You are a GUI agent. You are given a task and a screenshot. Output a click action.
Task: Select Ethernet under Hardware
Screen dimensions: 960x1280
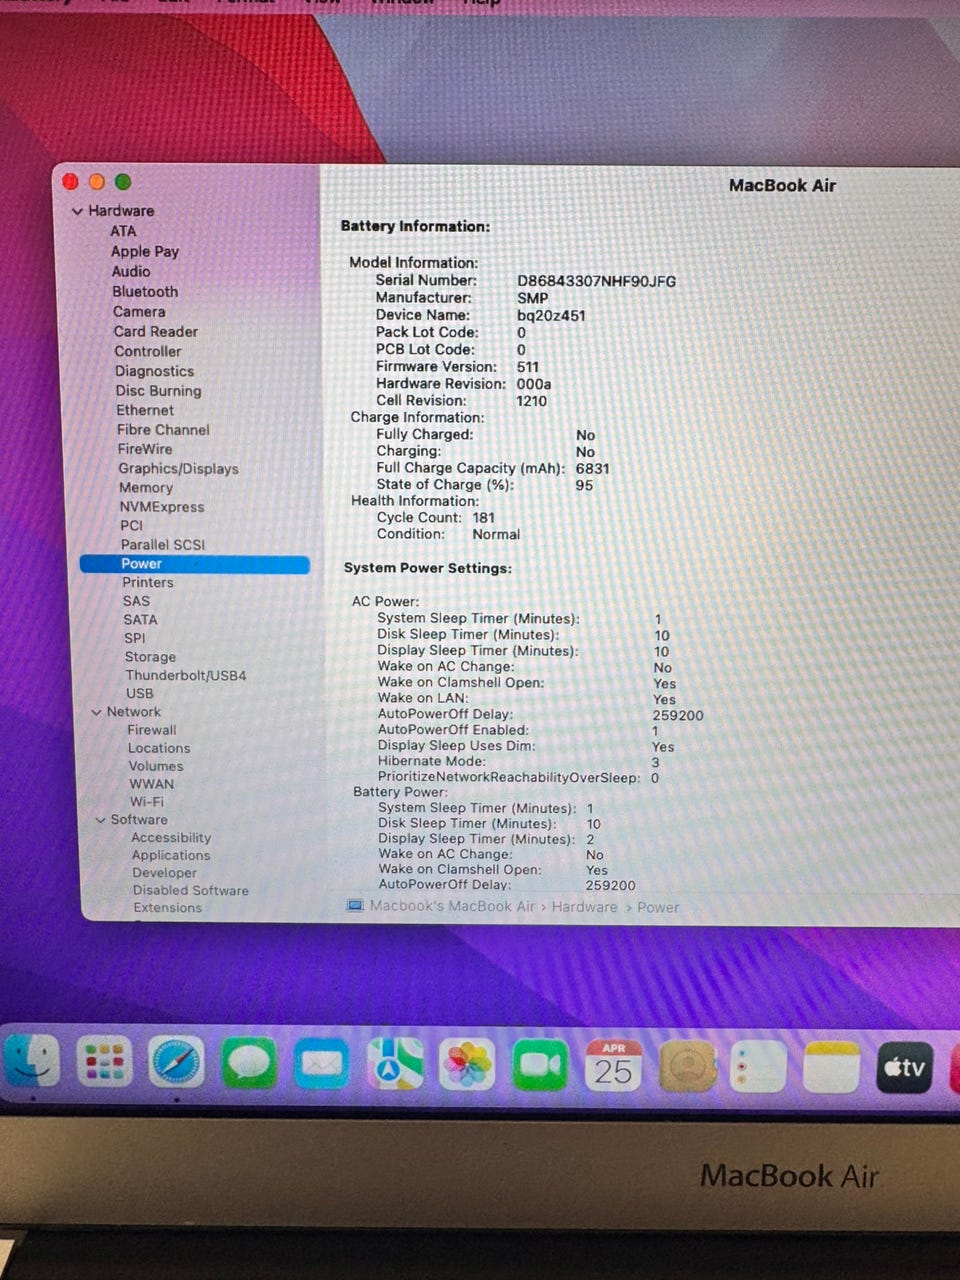point(145,410)
